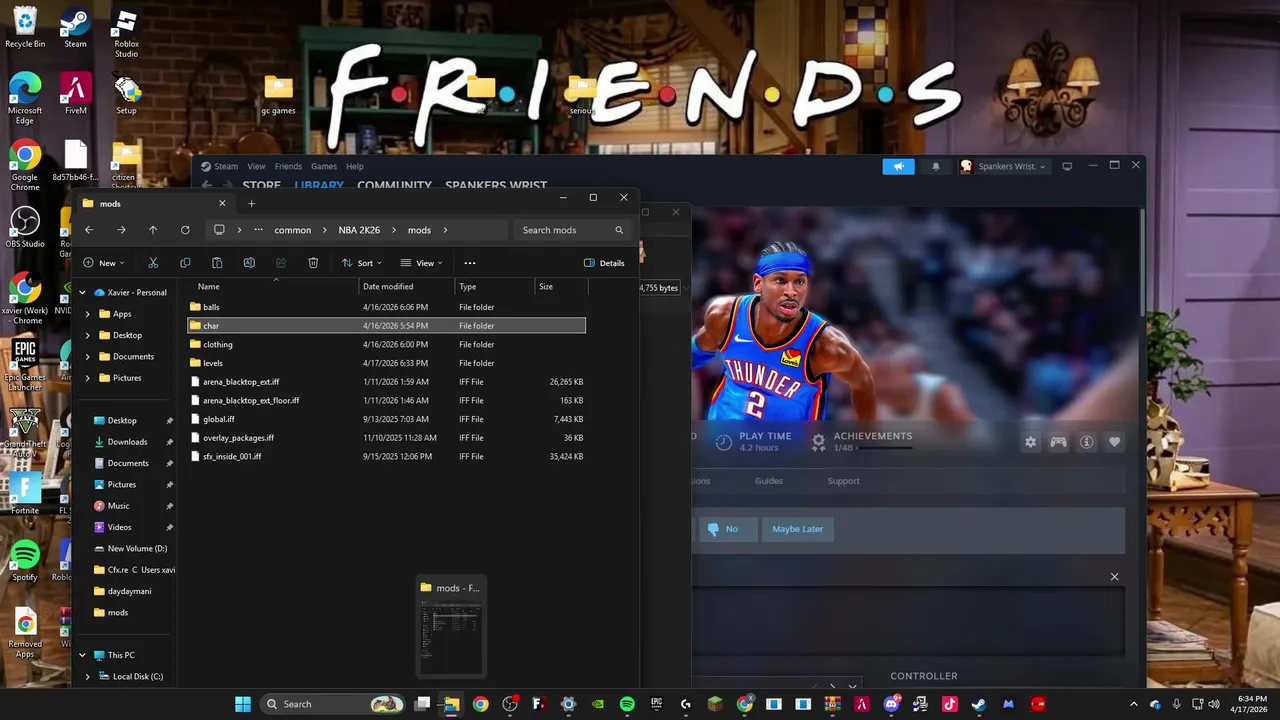Toggle the Details pane in Explorer
The image size is (1280, 720).
(x=604, y=263)
